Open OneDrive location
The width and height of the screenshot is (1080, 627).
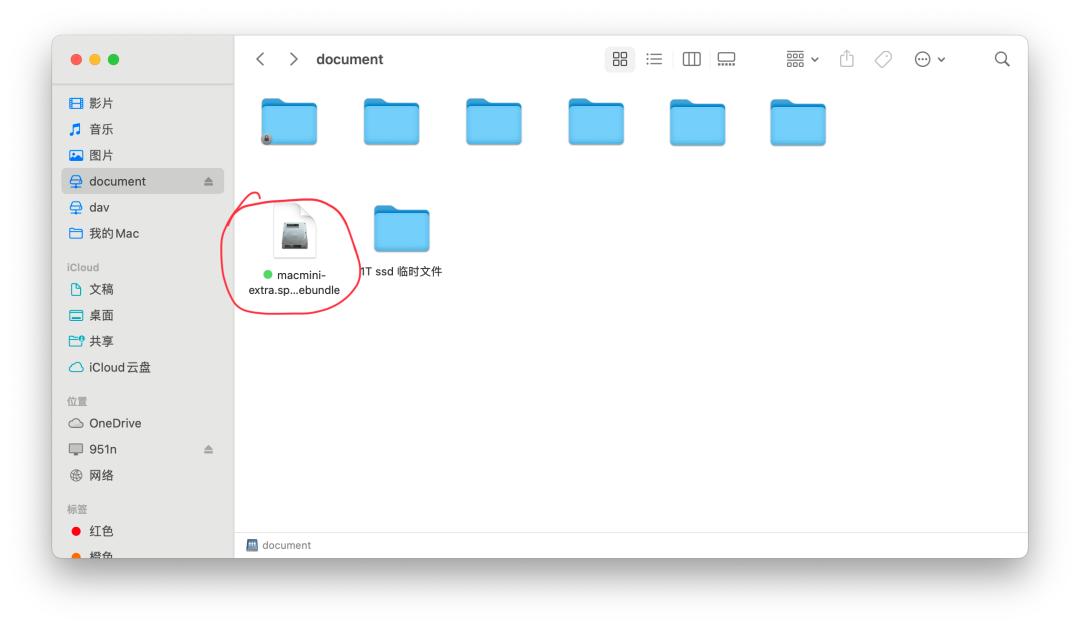click(x=143, y=423)
